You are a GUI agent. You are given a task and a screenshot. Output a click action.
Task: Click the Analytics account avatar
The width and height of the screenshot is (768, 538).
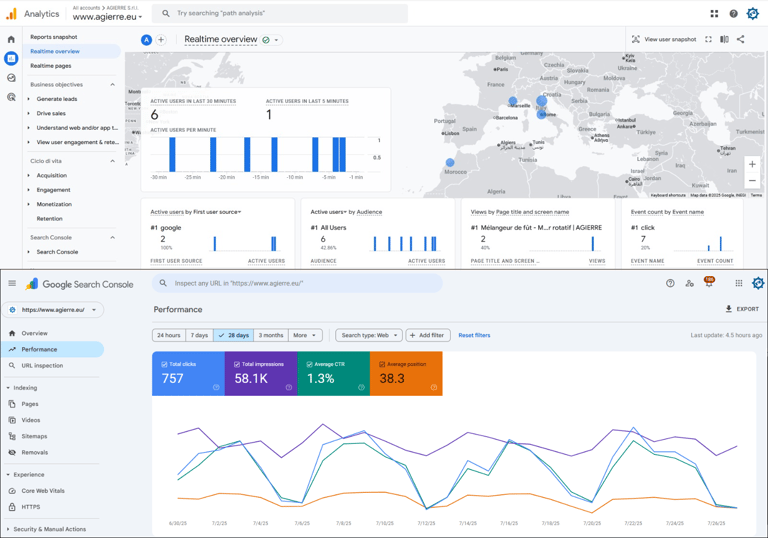[753, 13]
